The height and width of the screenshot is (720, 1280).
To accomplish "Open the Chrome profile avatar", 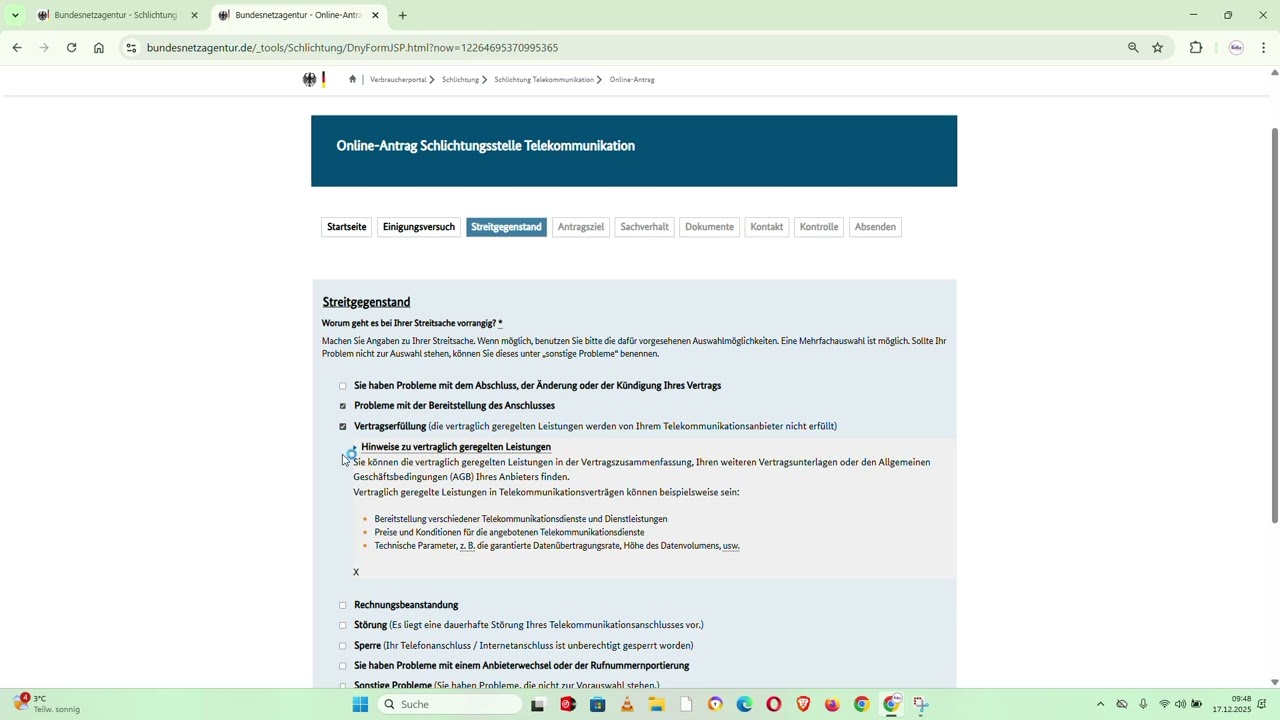I will point(1236,47).
